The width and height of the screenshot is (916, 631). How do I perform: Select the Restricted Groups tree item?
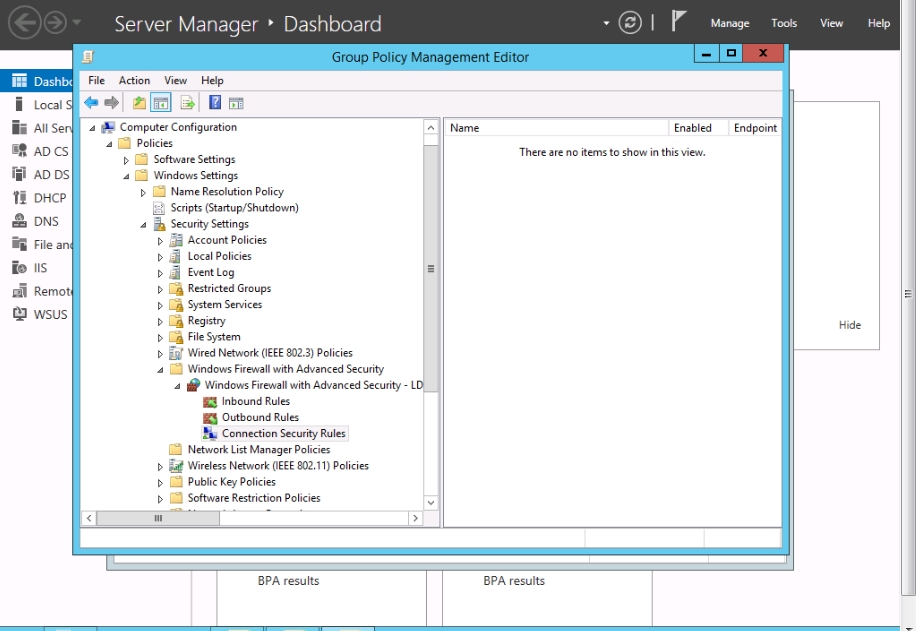click(x=229, y=289)
